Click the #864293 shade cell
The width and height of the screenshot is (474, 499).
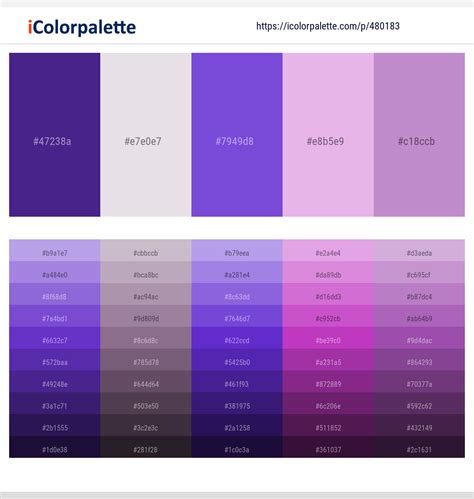[x=419, y=360]
